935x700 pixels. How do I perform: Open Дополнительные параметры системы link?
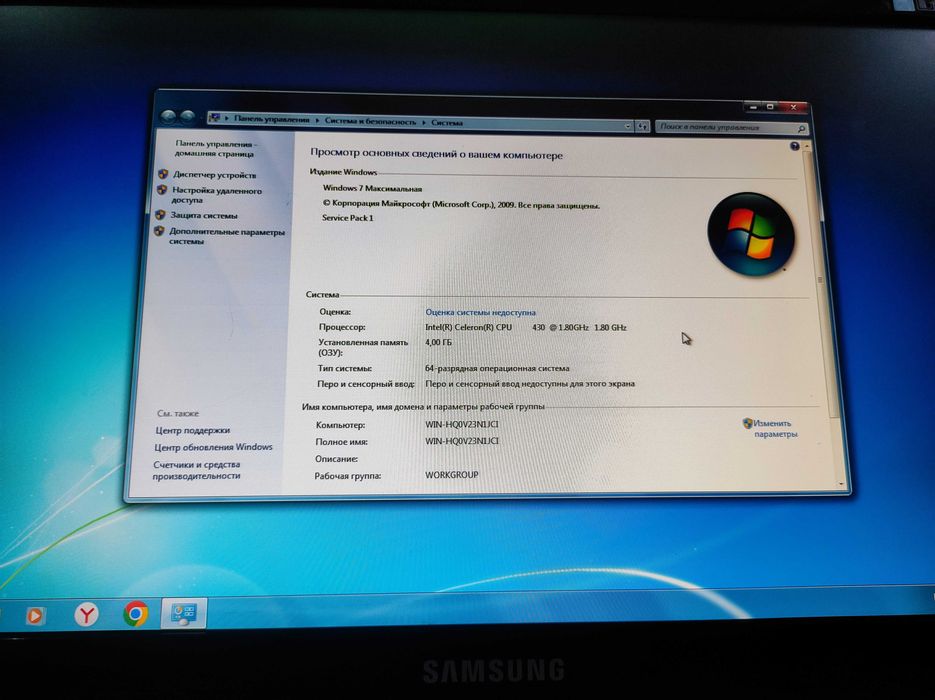tap(227, 236)
